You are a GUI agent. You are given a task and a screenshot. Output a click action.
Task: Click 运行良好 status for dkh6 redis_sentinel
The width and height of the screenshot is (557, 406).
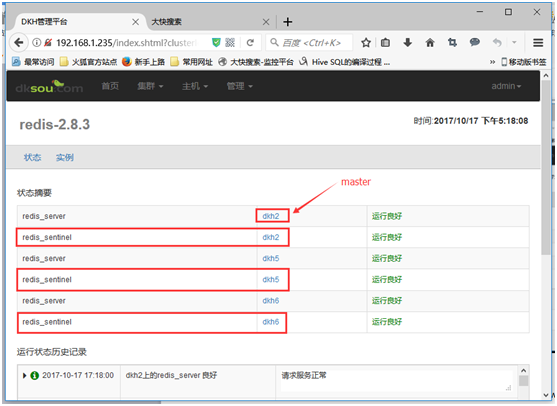(x=387, y=322)
